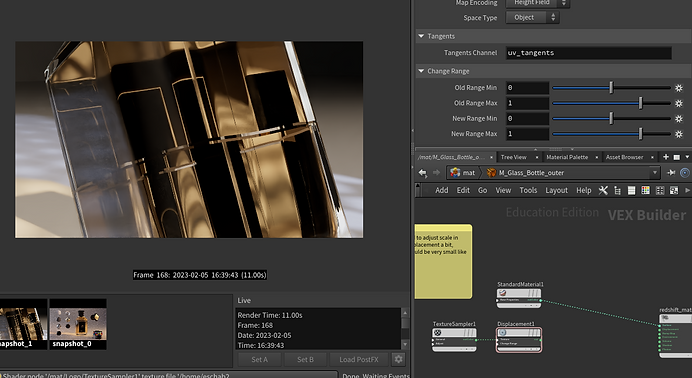Click the Old Range Min value field
The width and height of the screenshot is (692, 378).
pyautogui.click(x=527, y=88)
